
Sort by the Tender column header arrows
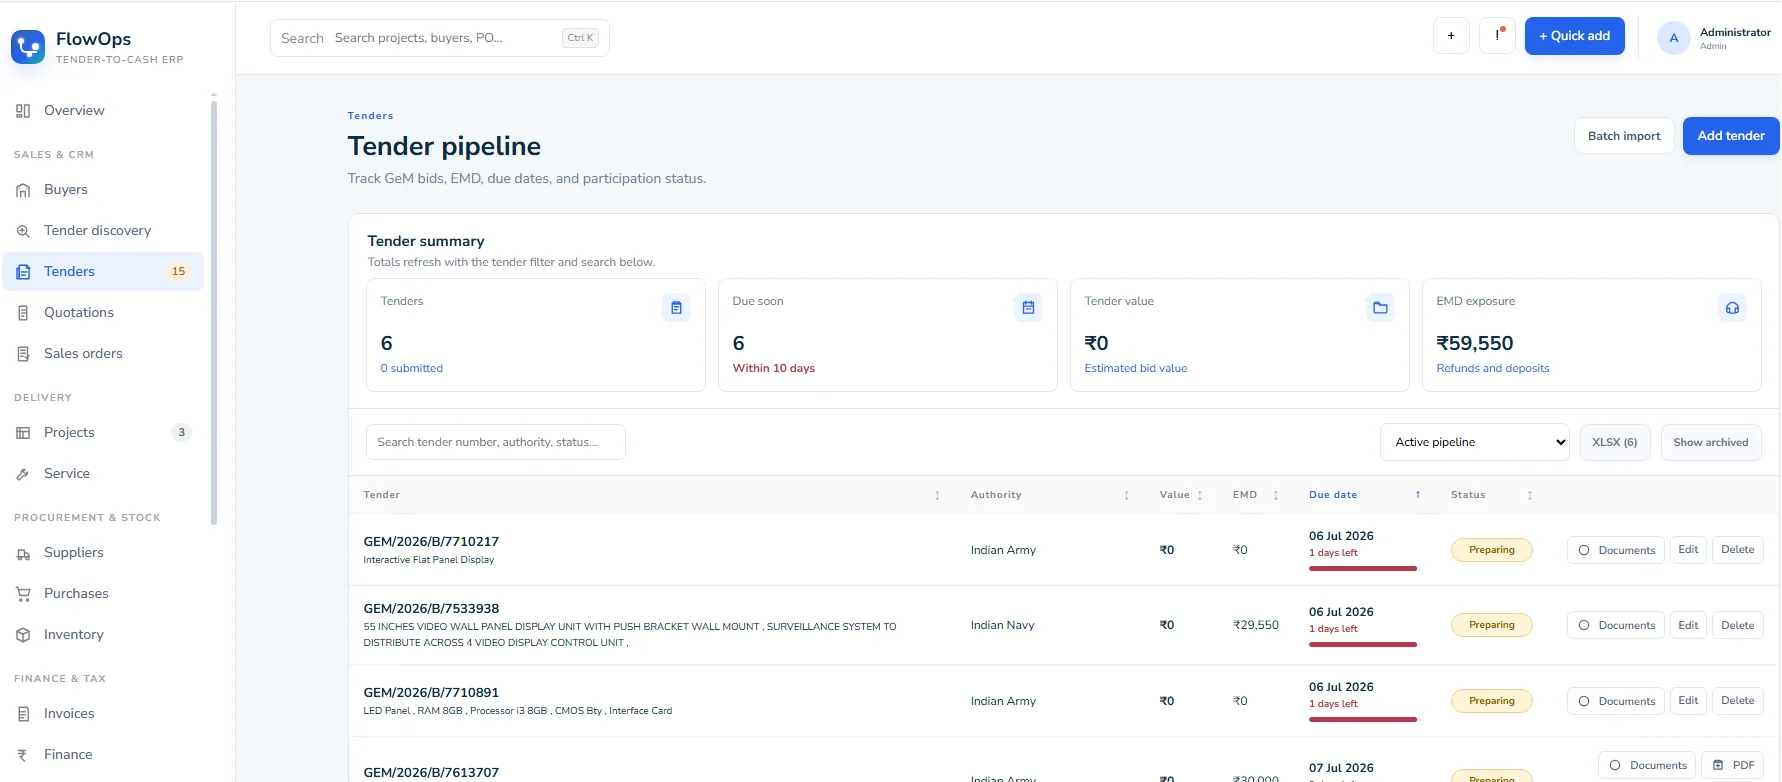[x=937, y=495]
